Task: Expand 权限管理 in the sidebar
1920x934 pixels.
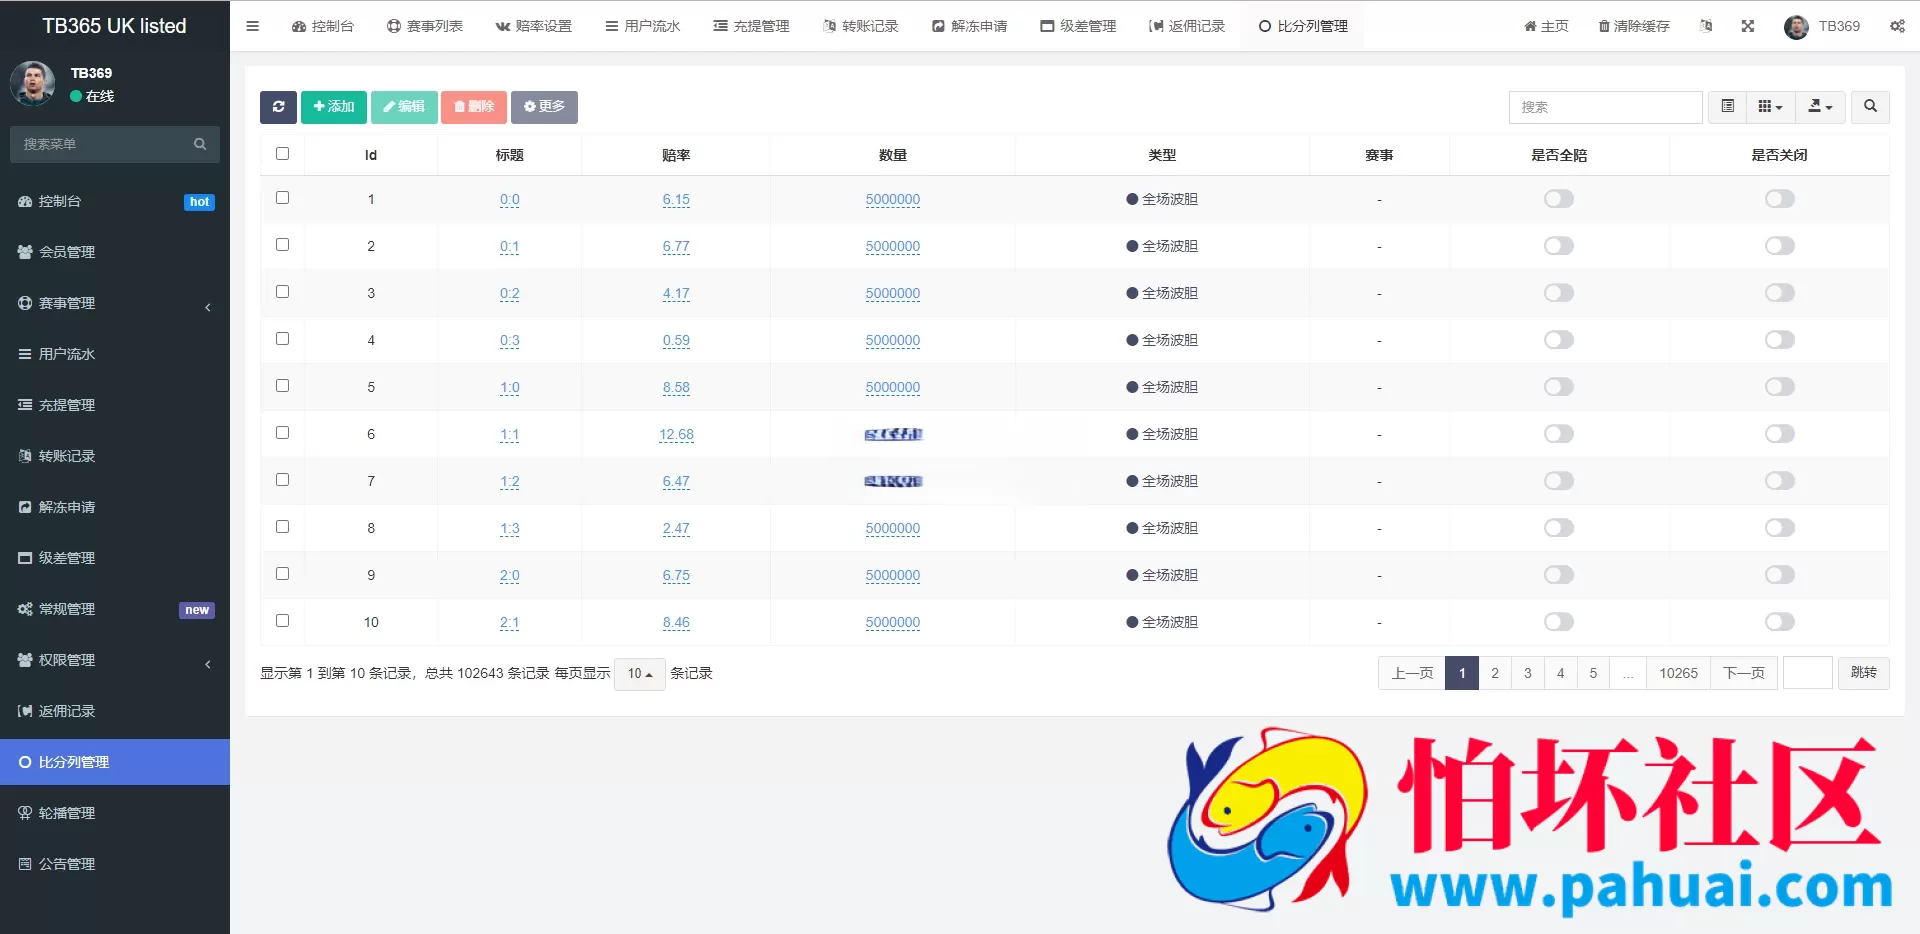Action: point(115,660)
